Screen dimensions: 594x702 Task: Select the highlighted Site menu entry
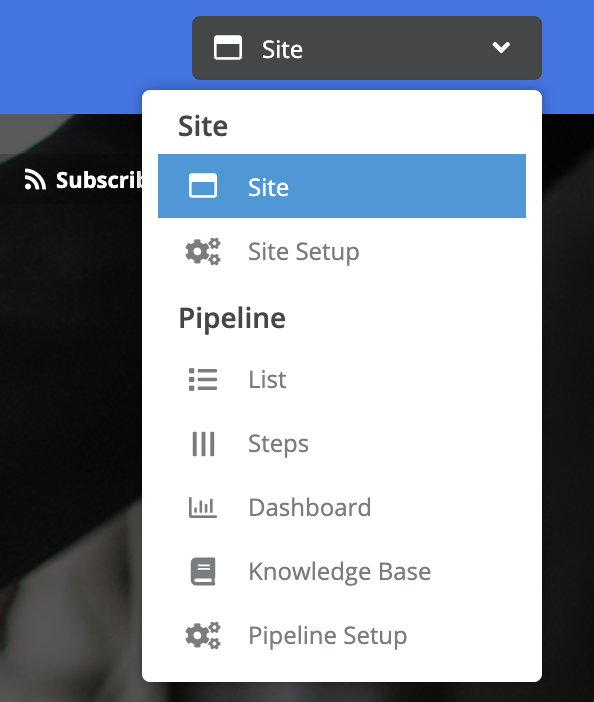342,186
